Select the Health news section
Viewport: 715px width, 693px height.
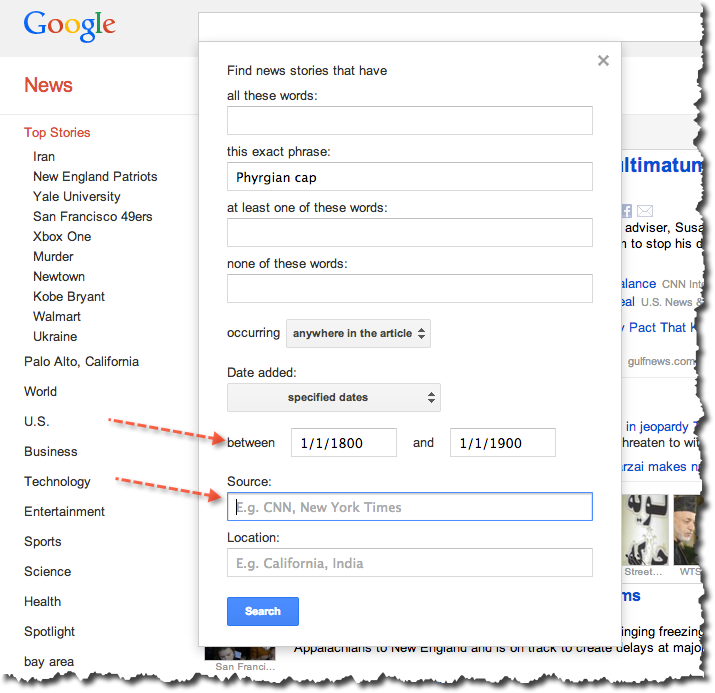coord(42,602)
